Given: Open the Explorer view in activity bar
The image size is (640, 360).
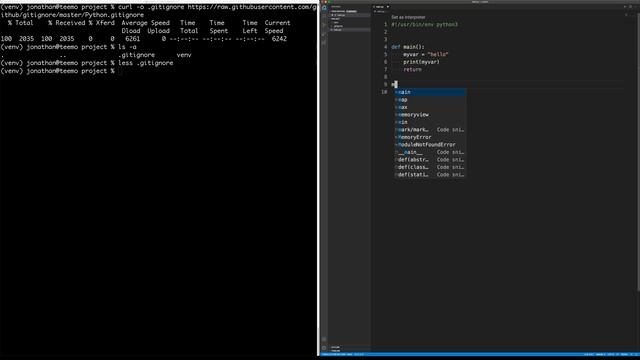Looking at the screenshot, I should tap(324, 8).
